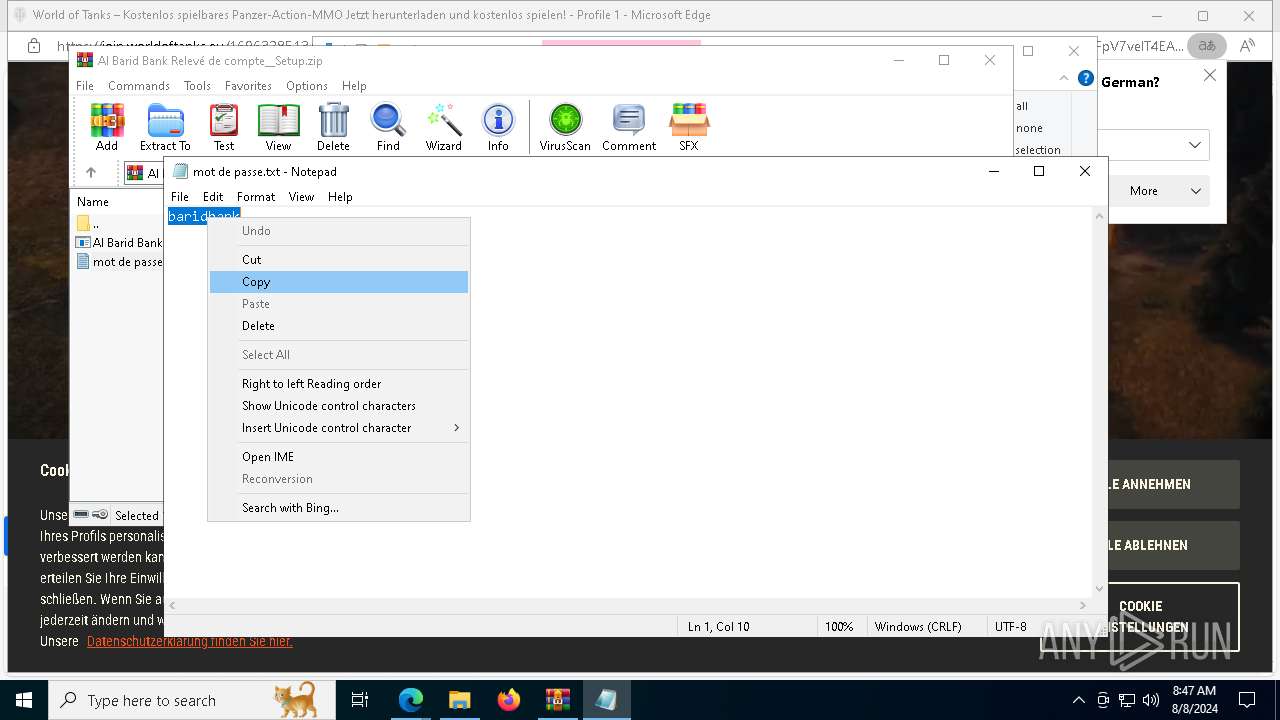Select the mot de passe file entry
1280x720 pixels.
tap(119, 261)
